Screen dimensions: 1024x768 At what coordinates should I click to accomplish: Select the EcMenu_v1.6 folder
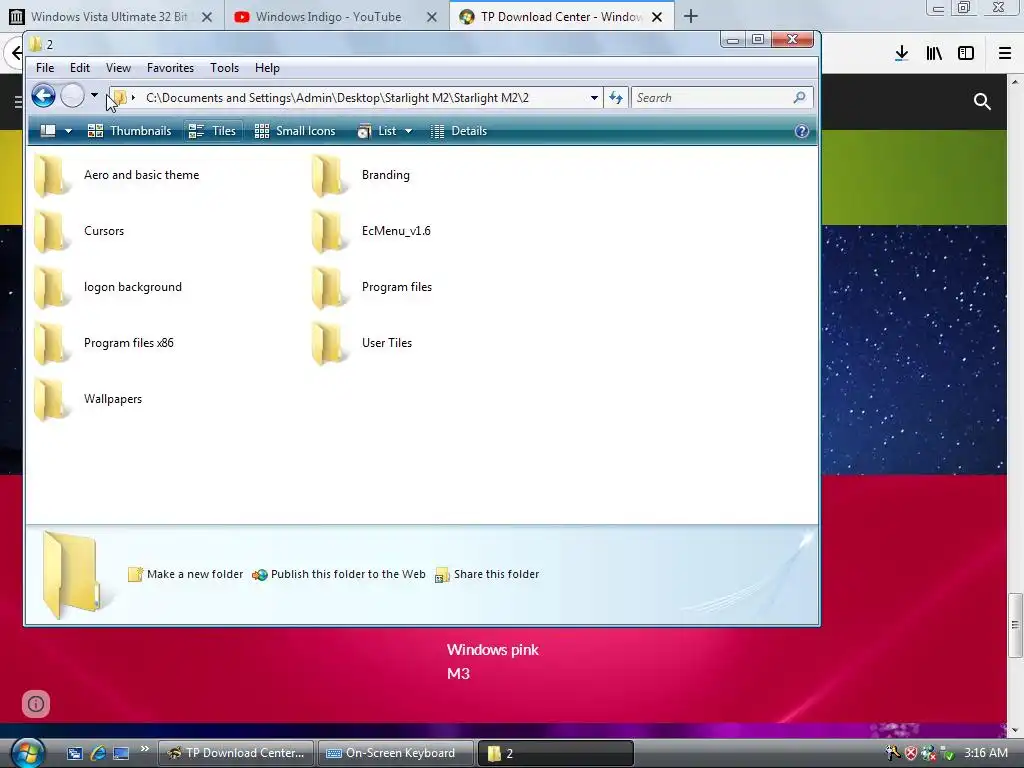click(x=371, y=231)
